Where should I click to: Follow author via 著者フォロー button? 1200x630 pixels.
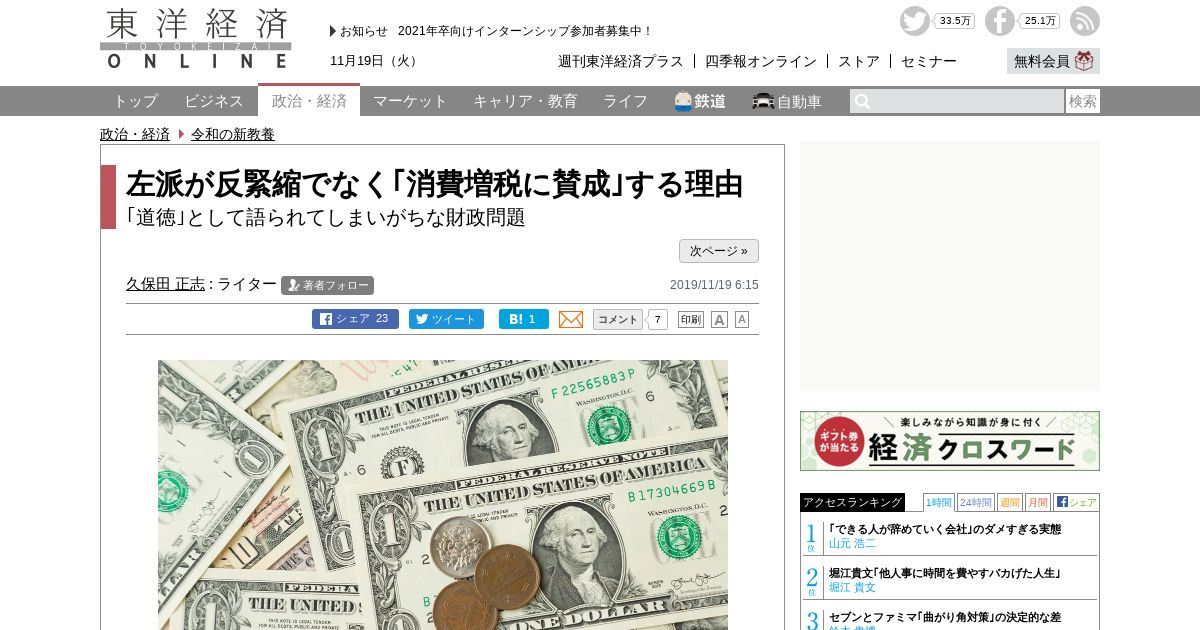point(327,285)
